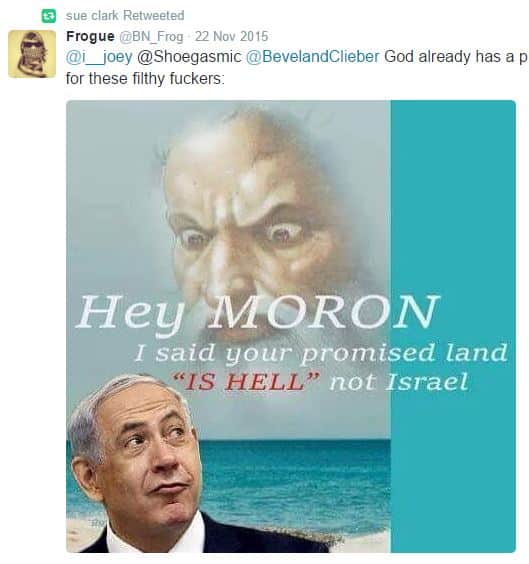The image size is (529, 564).
Task: Click the green retweet icon
Action: pyautogui.click(x=49, y=16)
